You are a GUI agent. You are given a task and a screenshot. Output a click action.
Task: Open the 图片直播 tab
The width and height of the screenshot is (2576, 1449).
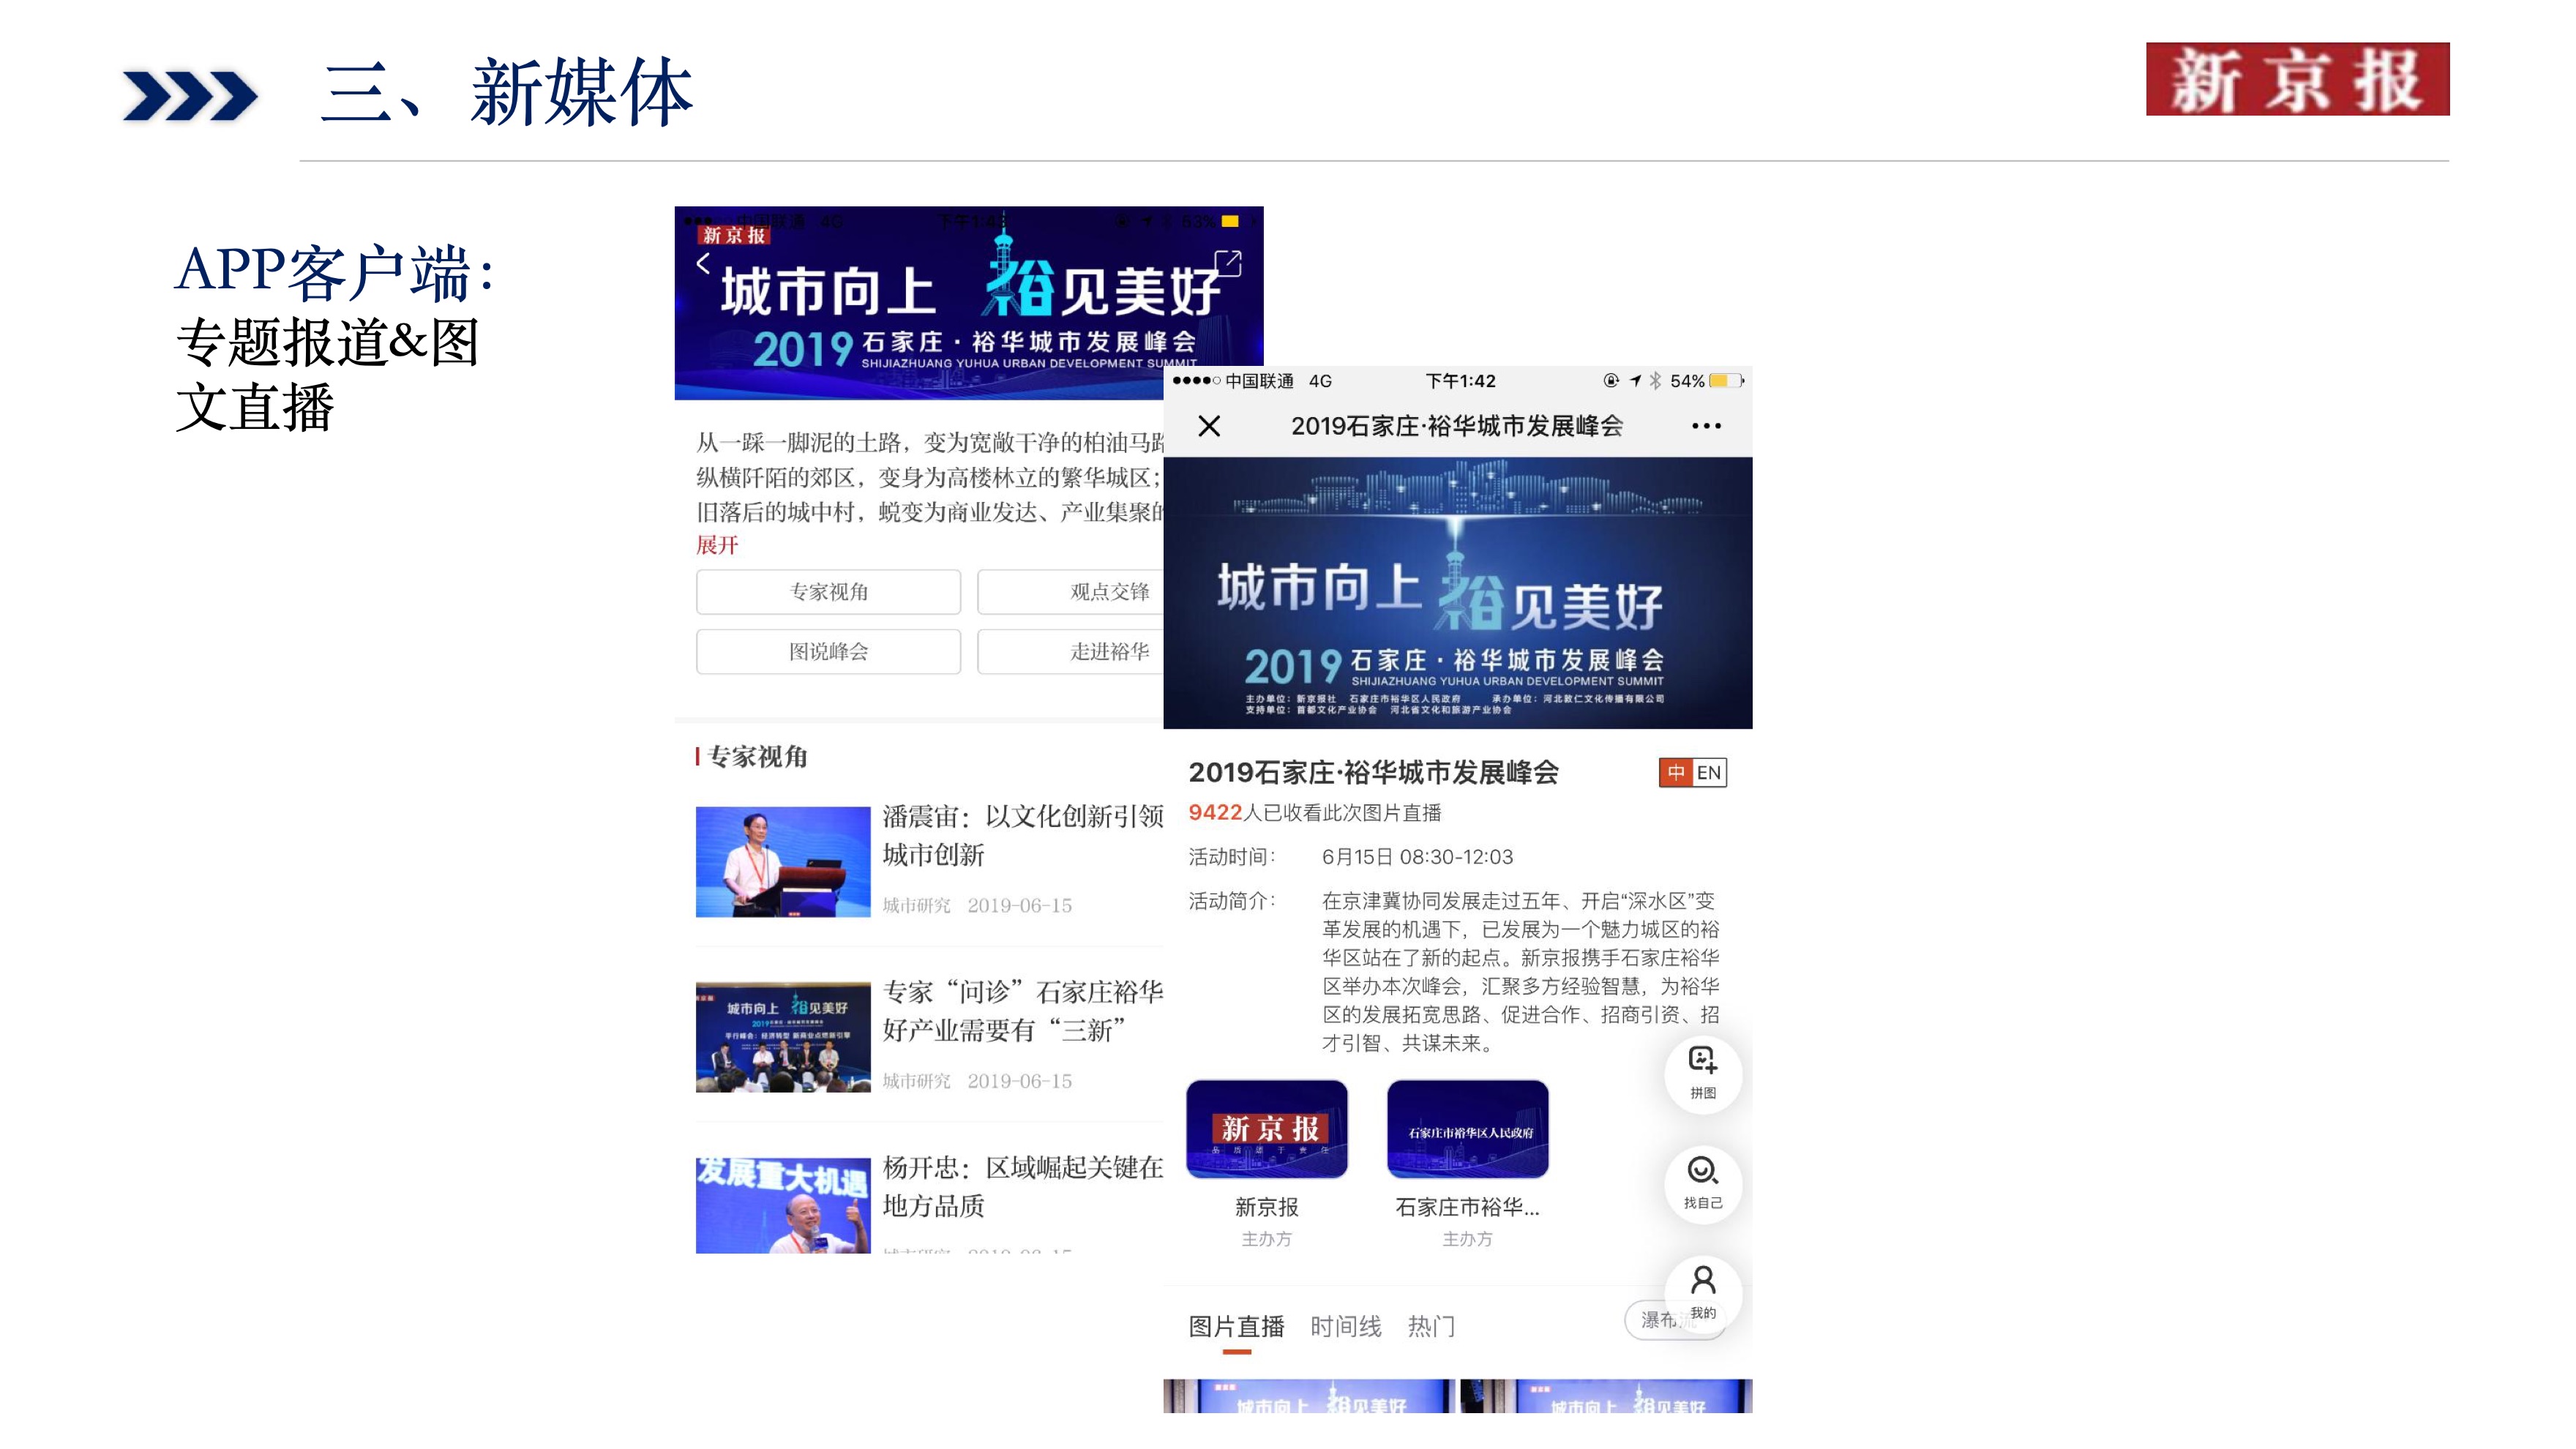(x=1236, y=1327)
